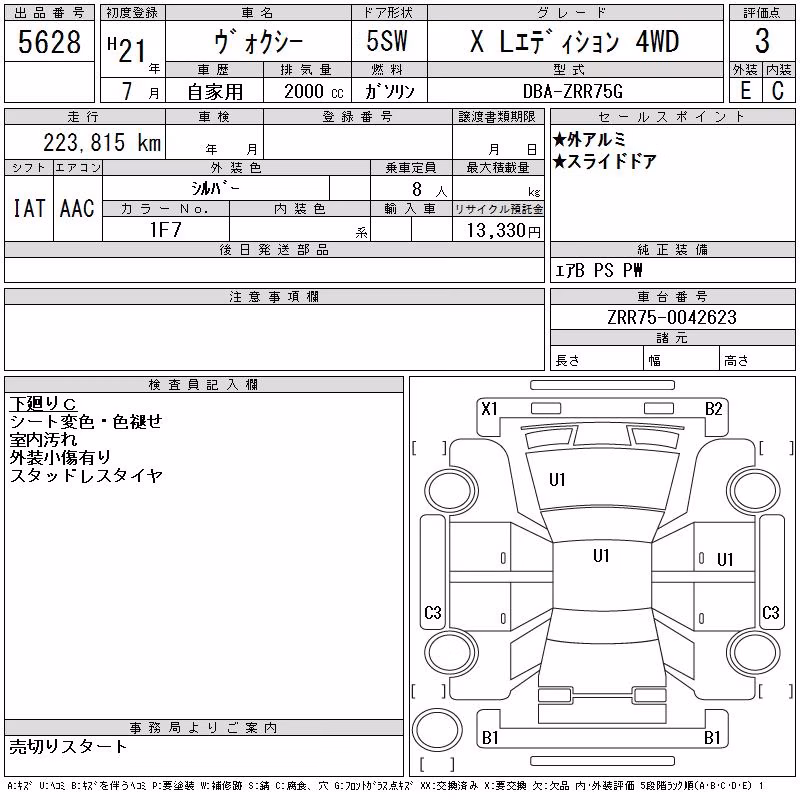Click the right side C3 corrosion mark
Image resolution: width=800 pixels, height=800 pixels.
pyautogui.click(x=770, y=612)
